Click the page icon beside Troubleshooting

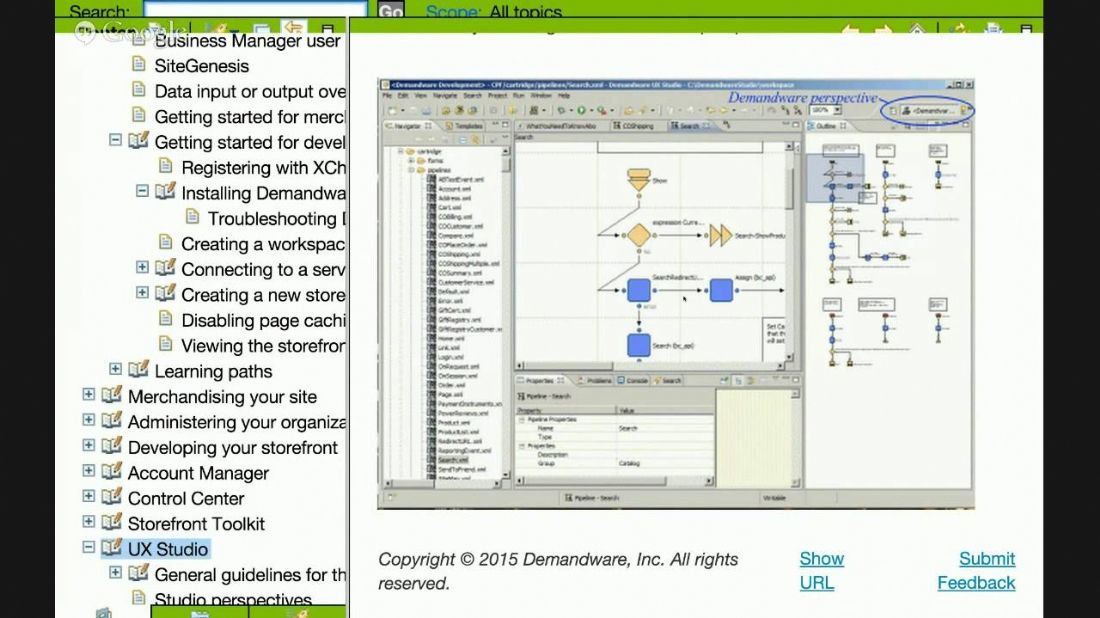pos(192,217)
